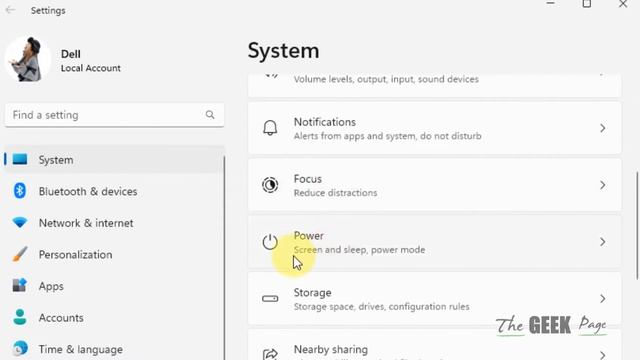640x360 pixels.
Task: Click the Dell profile avatar picture
Action: coord(28,59)
